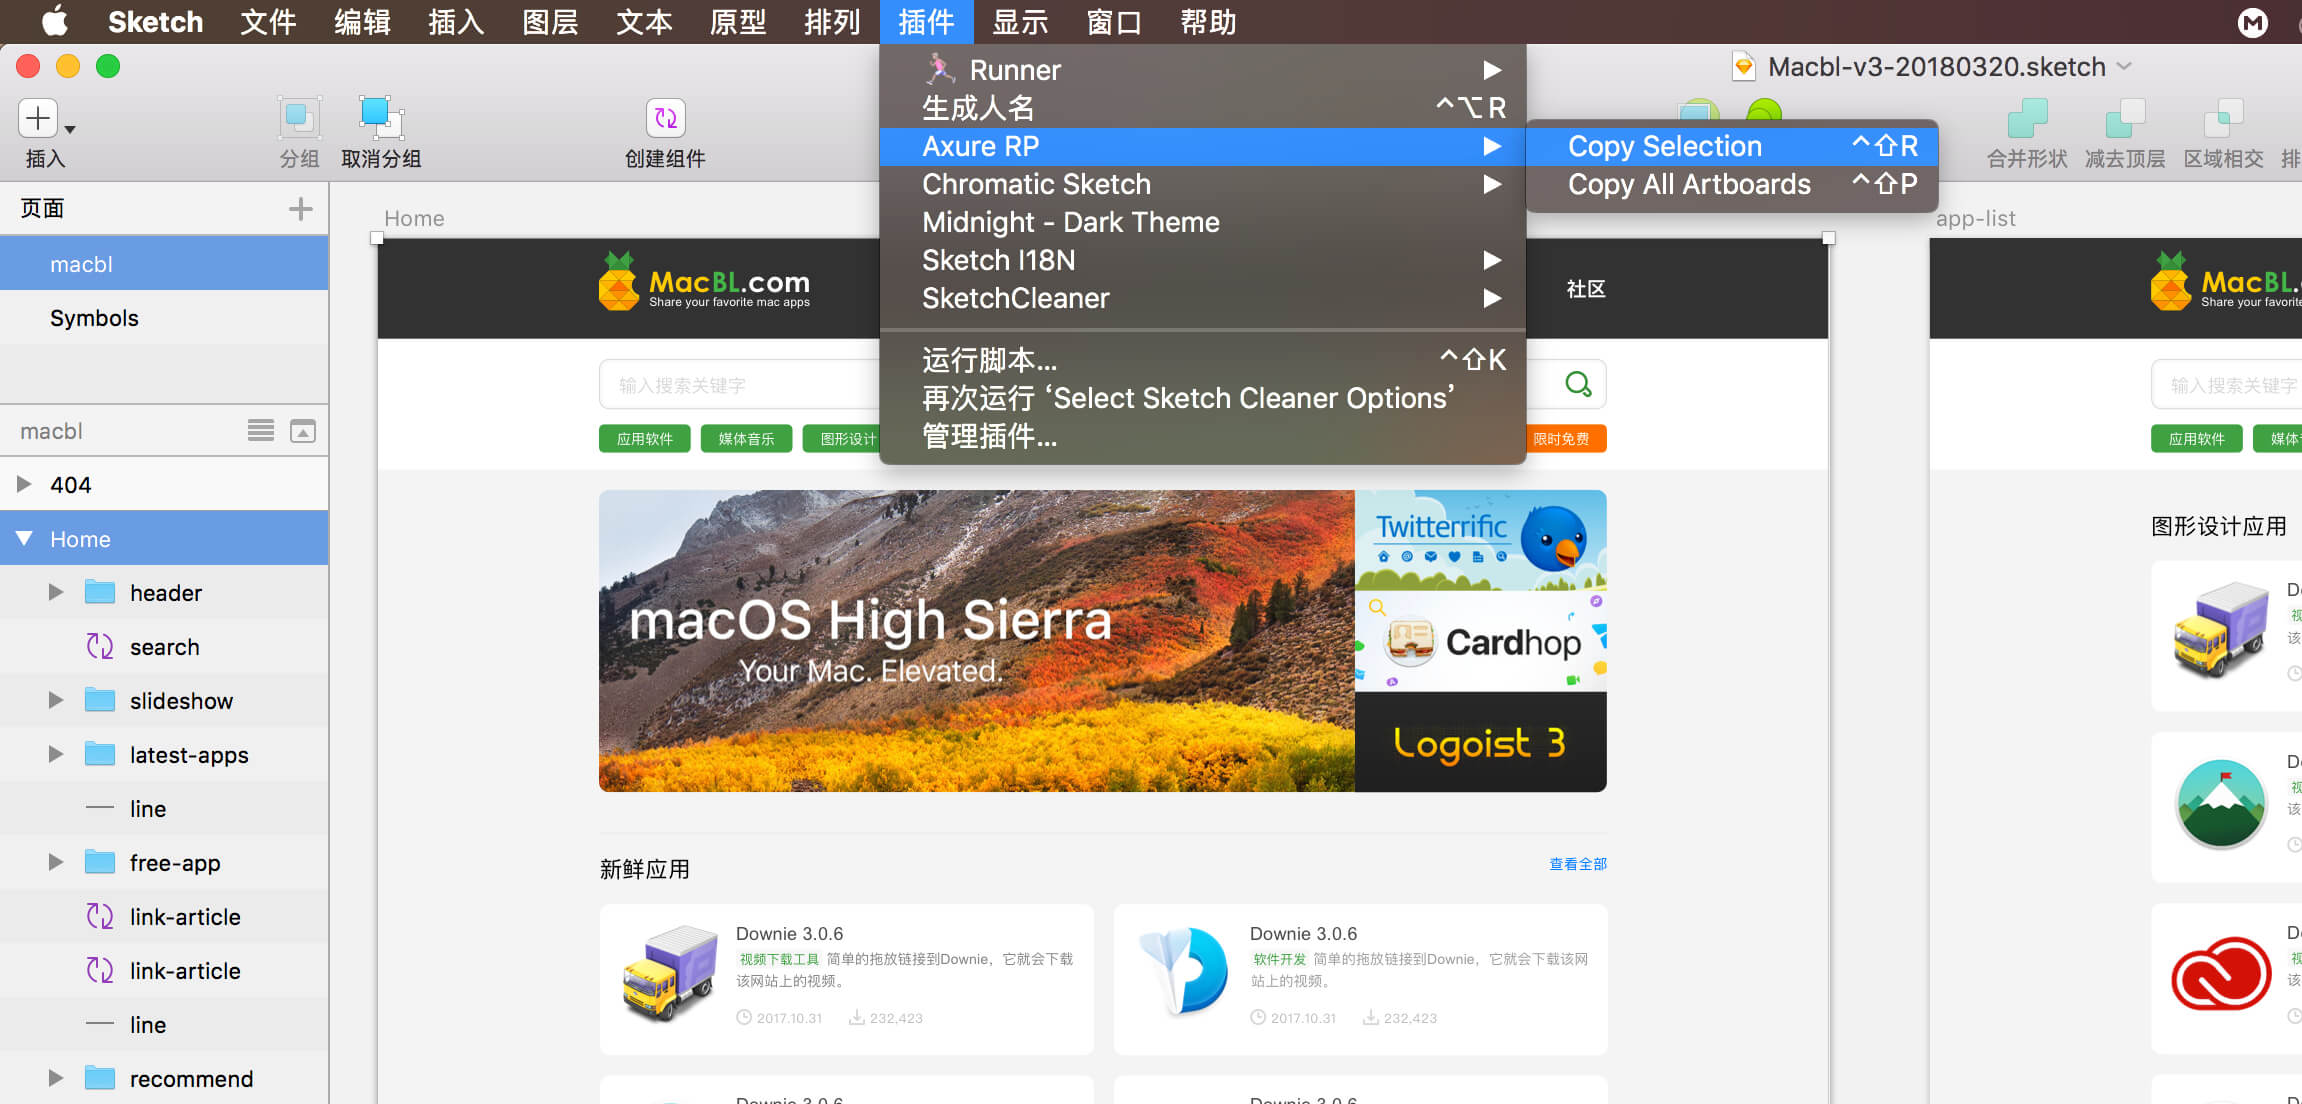Click the Create Symbol (创建组件) icon

pyautogui.click(x=665, y=118)
